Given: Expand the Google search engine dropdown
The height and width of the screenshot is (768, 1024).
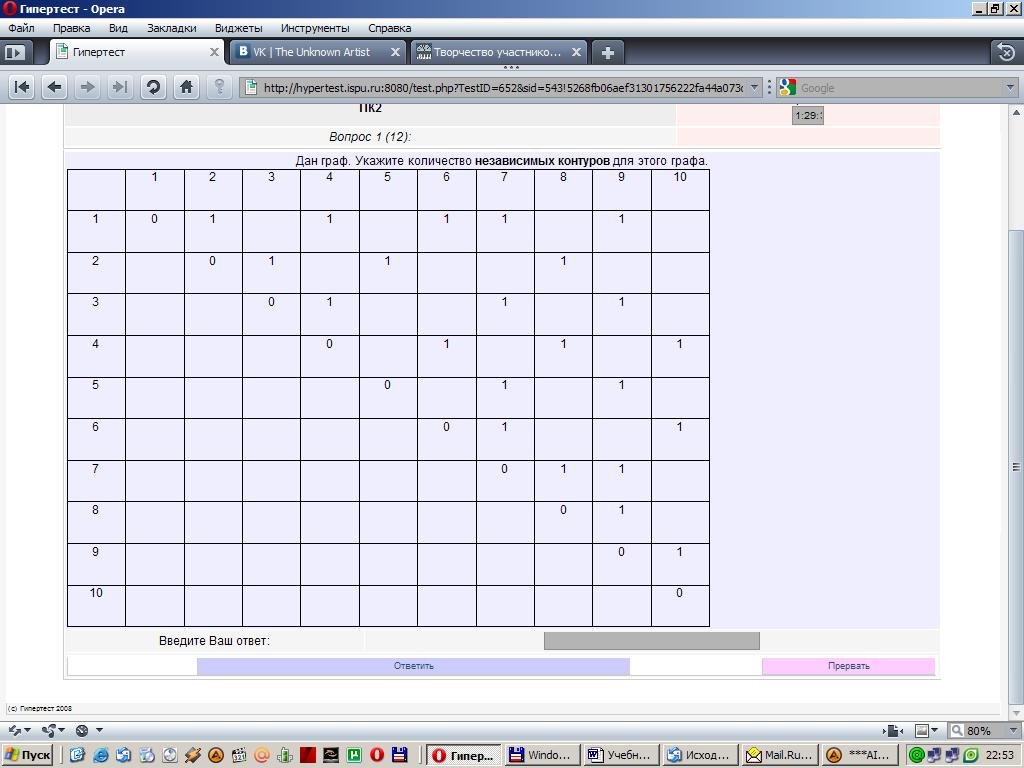Looking at the screenshot, I should tap(1010, 87).
